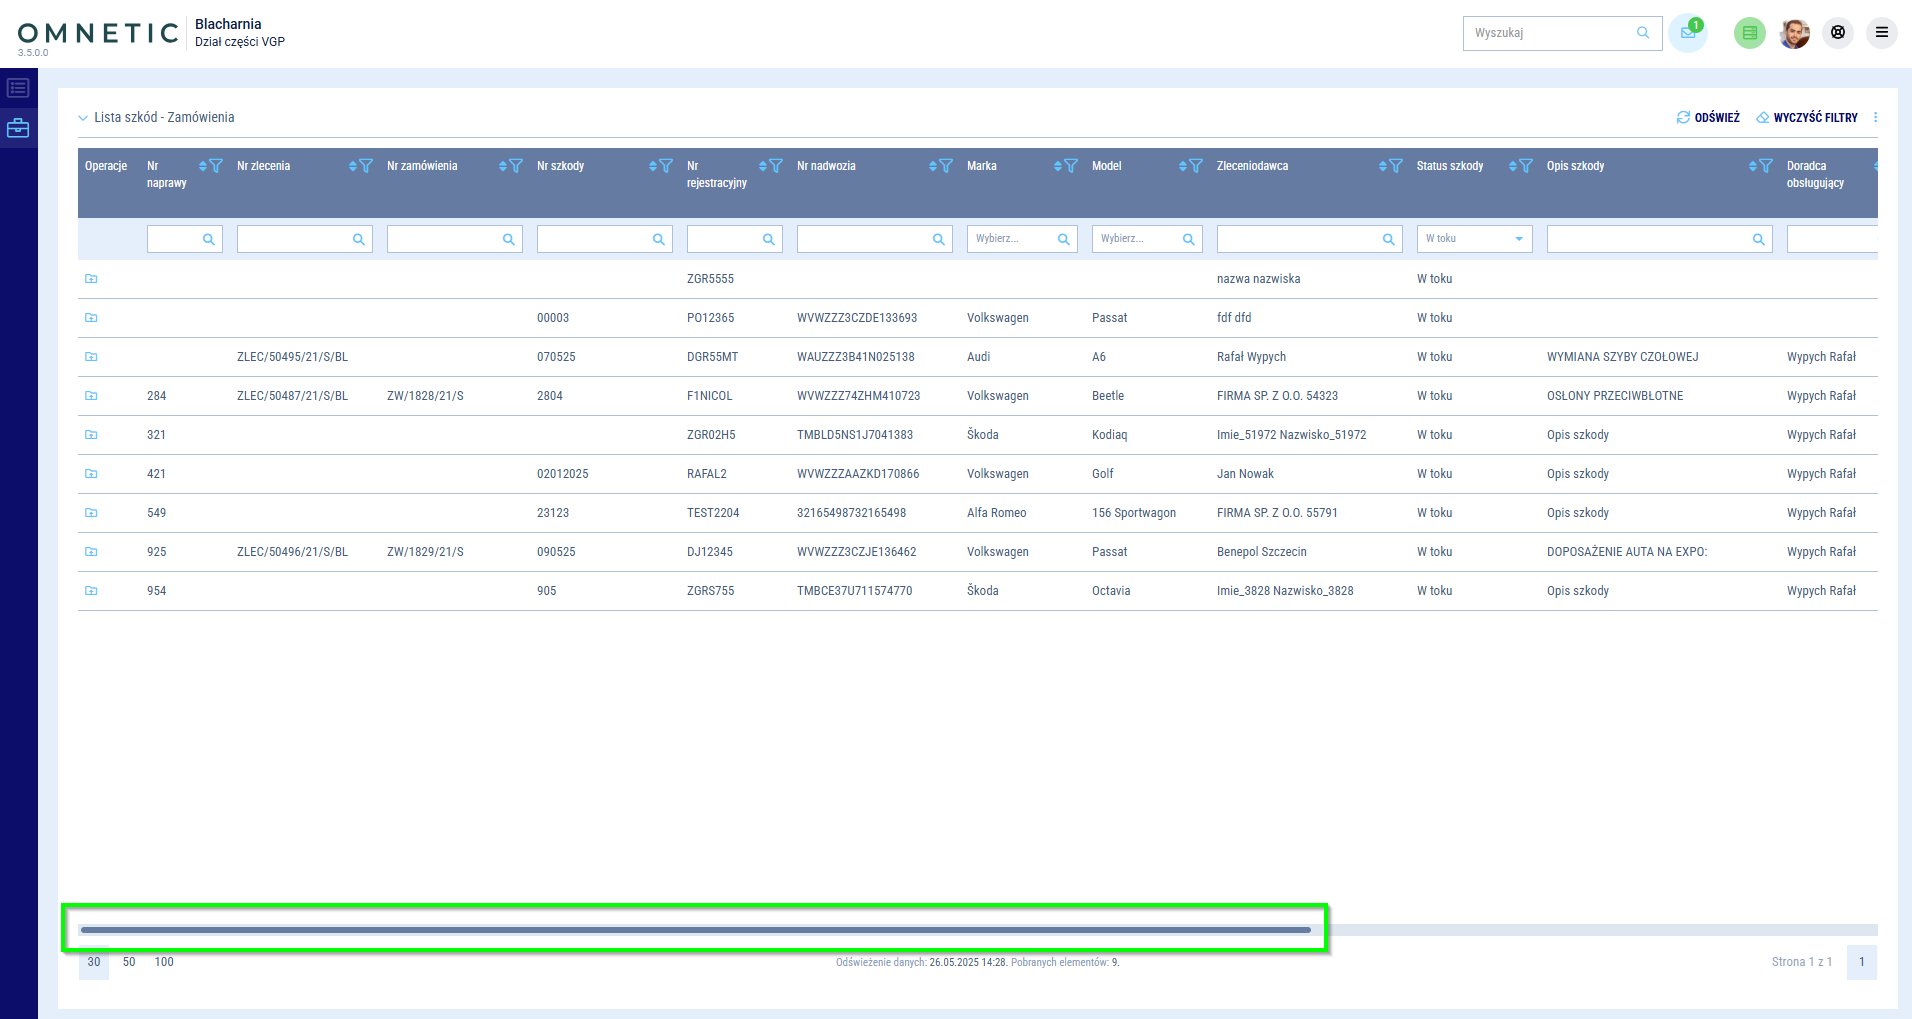
Task: Collapse the Lista szkód - Zamówienia panel
Action: tap(83, 118)
